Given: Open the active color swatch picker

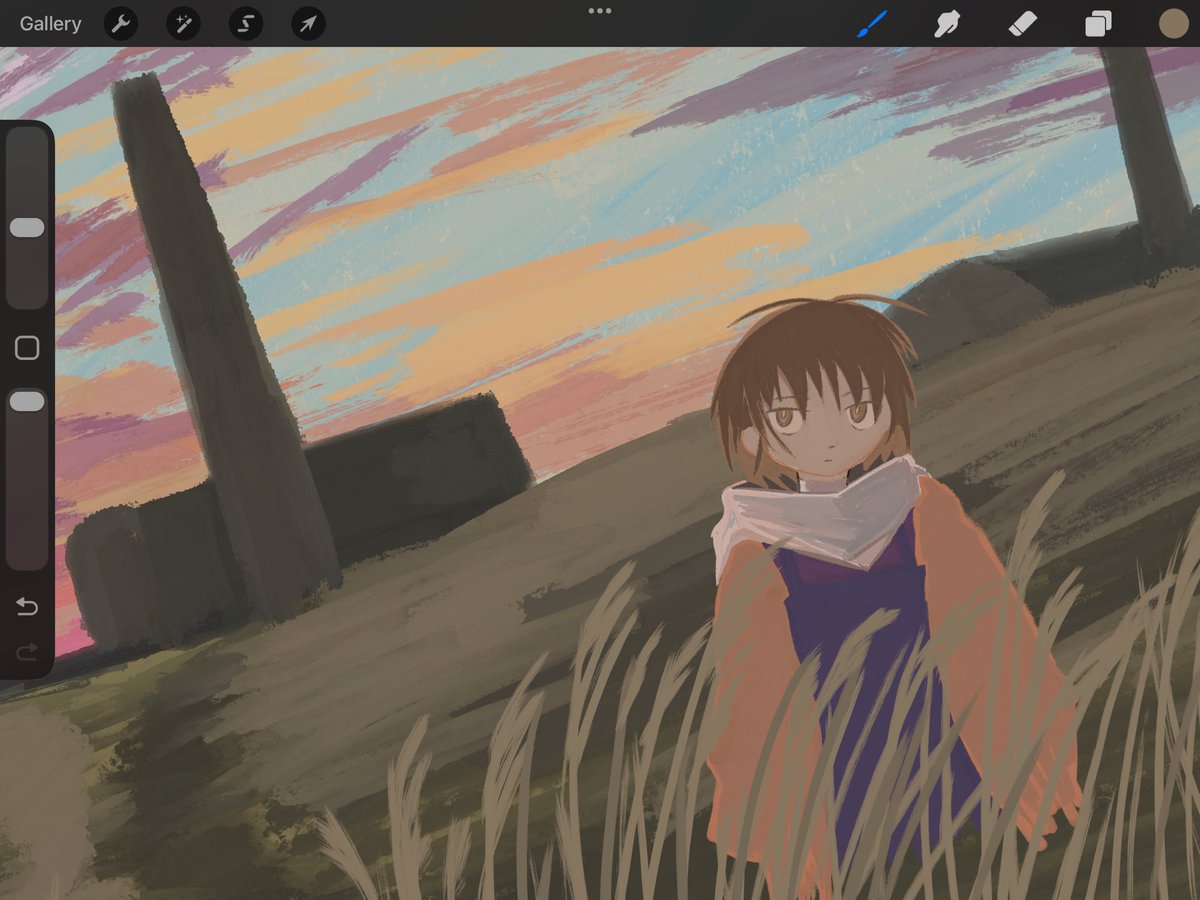Looking at the screenshot, I should [1173, 23].
